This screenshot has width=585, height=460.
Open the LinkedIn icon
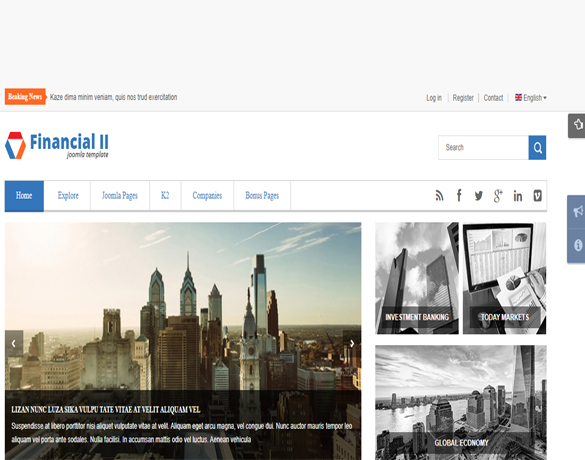pos(518,196)
